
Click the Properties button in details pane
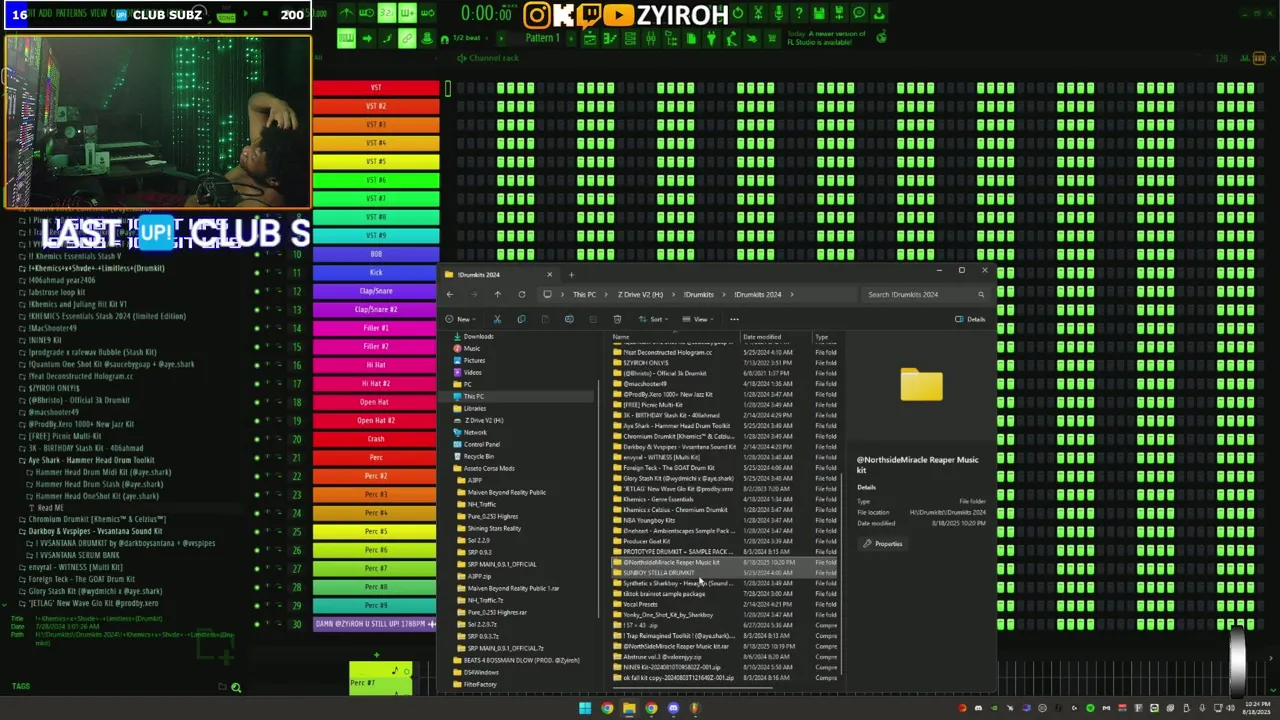pyautogui.click(x=884, y=543)
